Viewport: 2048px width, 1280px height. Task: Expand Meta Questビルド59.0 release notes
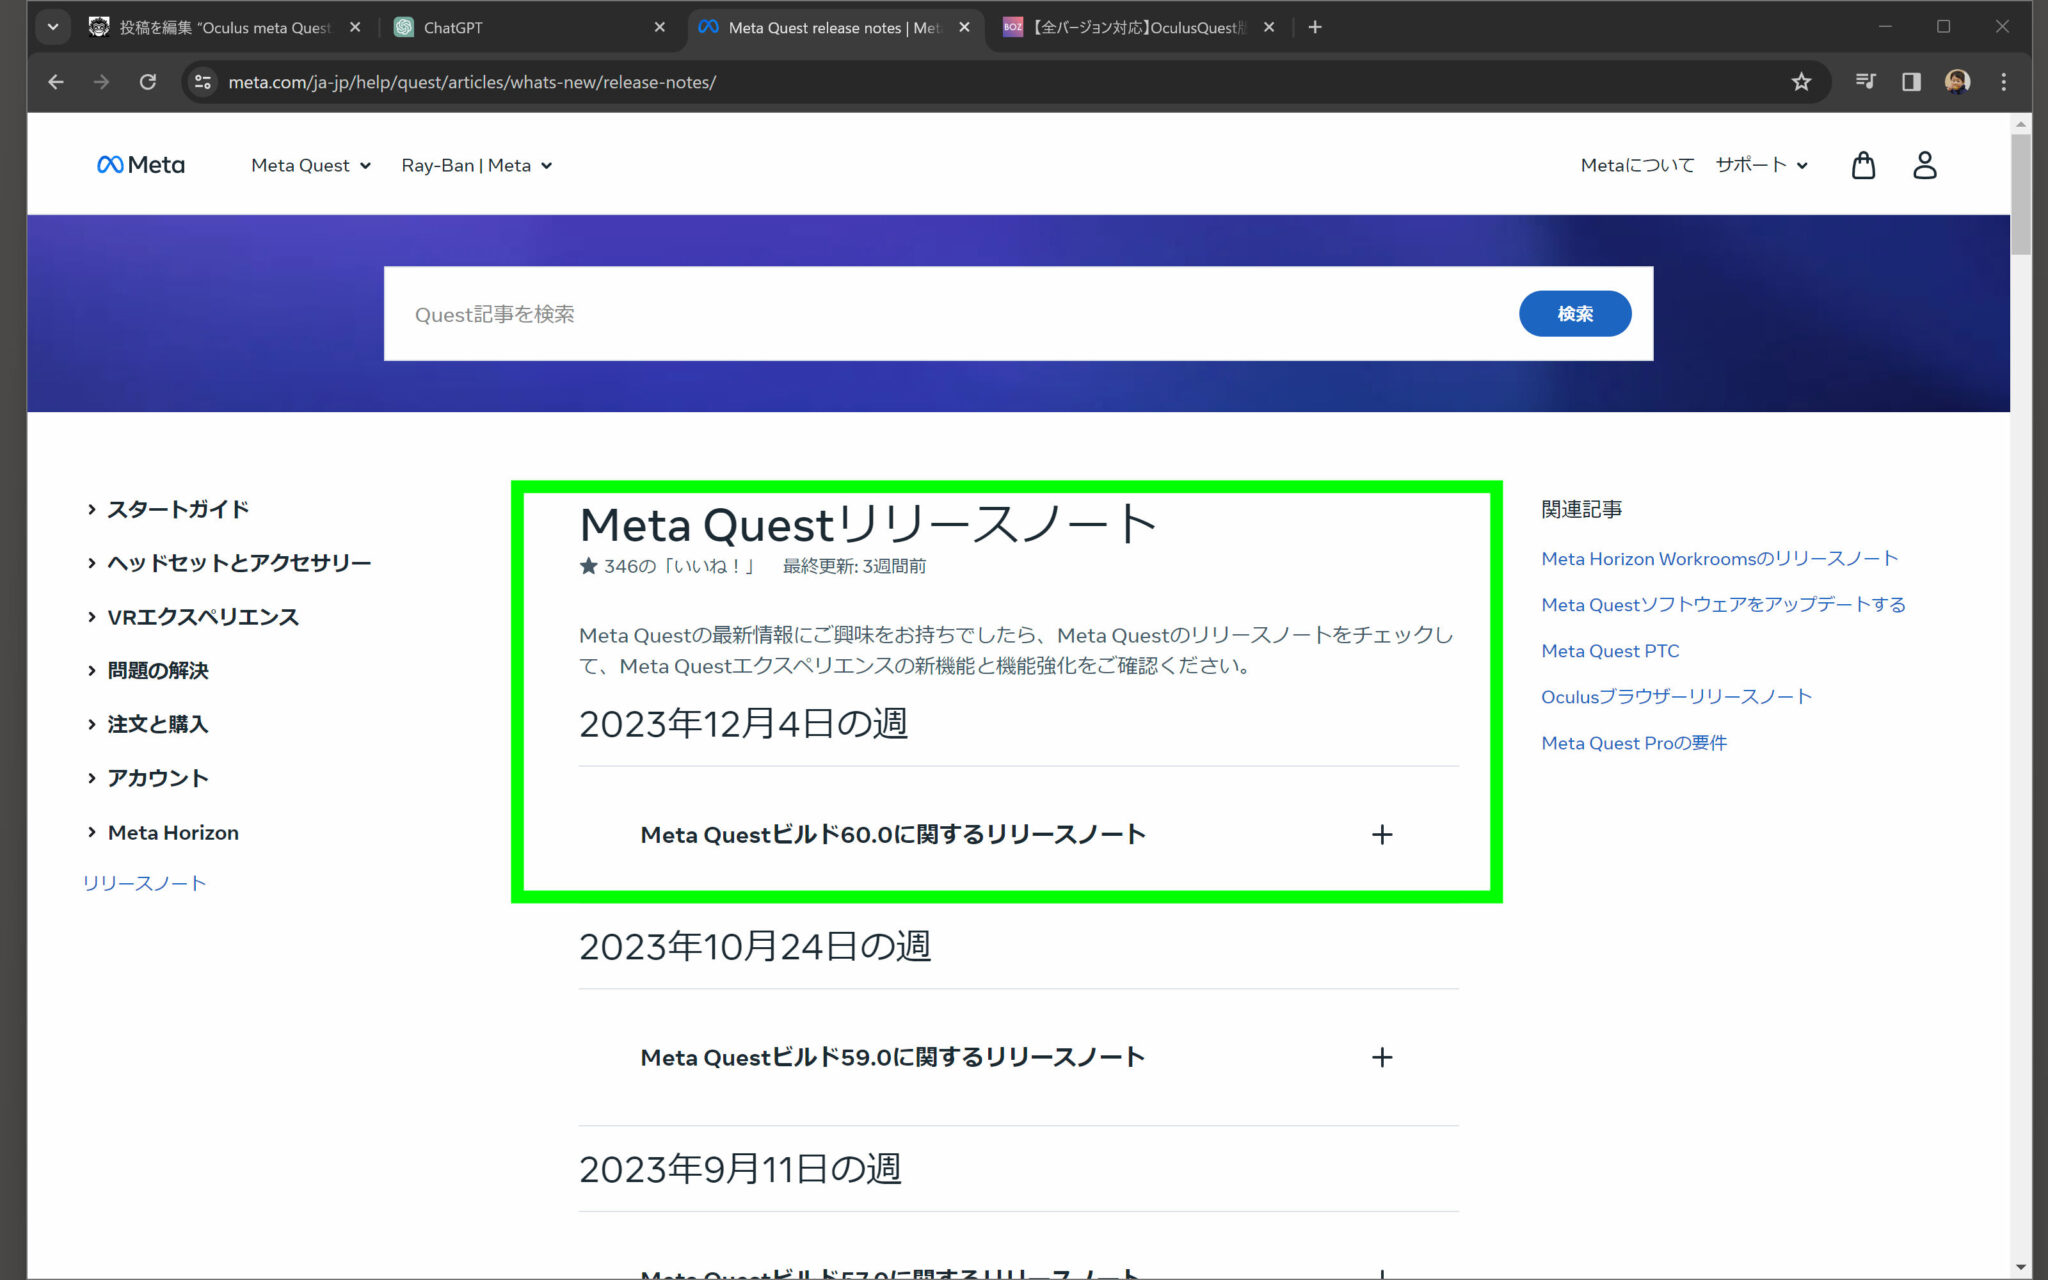1382,1057
